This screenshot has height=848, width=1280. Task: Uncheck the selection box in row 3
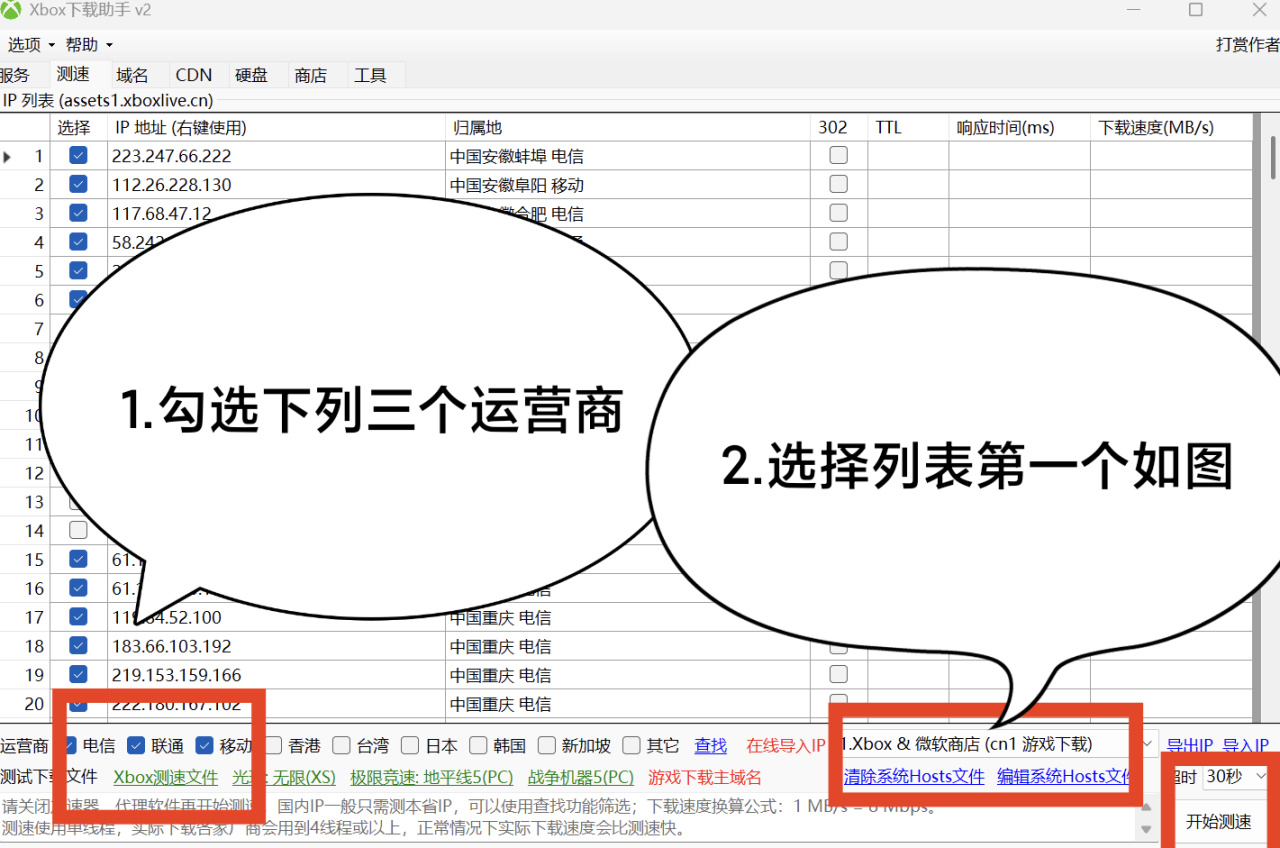pos(78,213)
